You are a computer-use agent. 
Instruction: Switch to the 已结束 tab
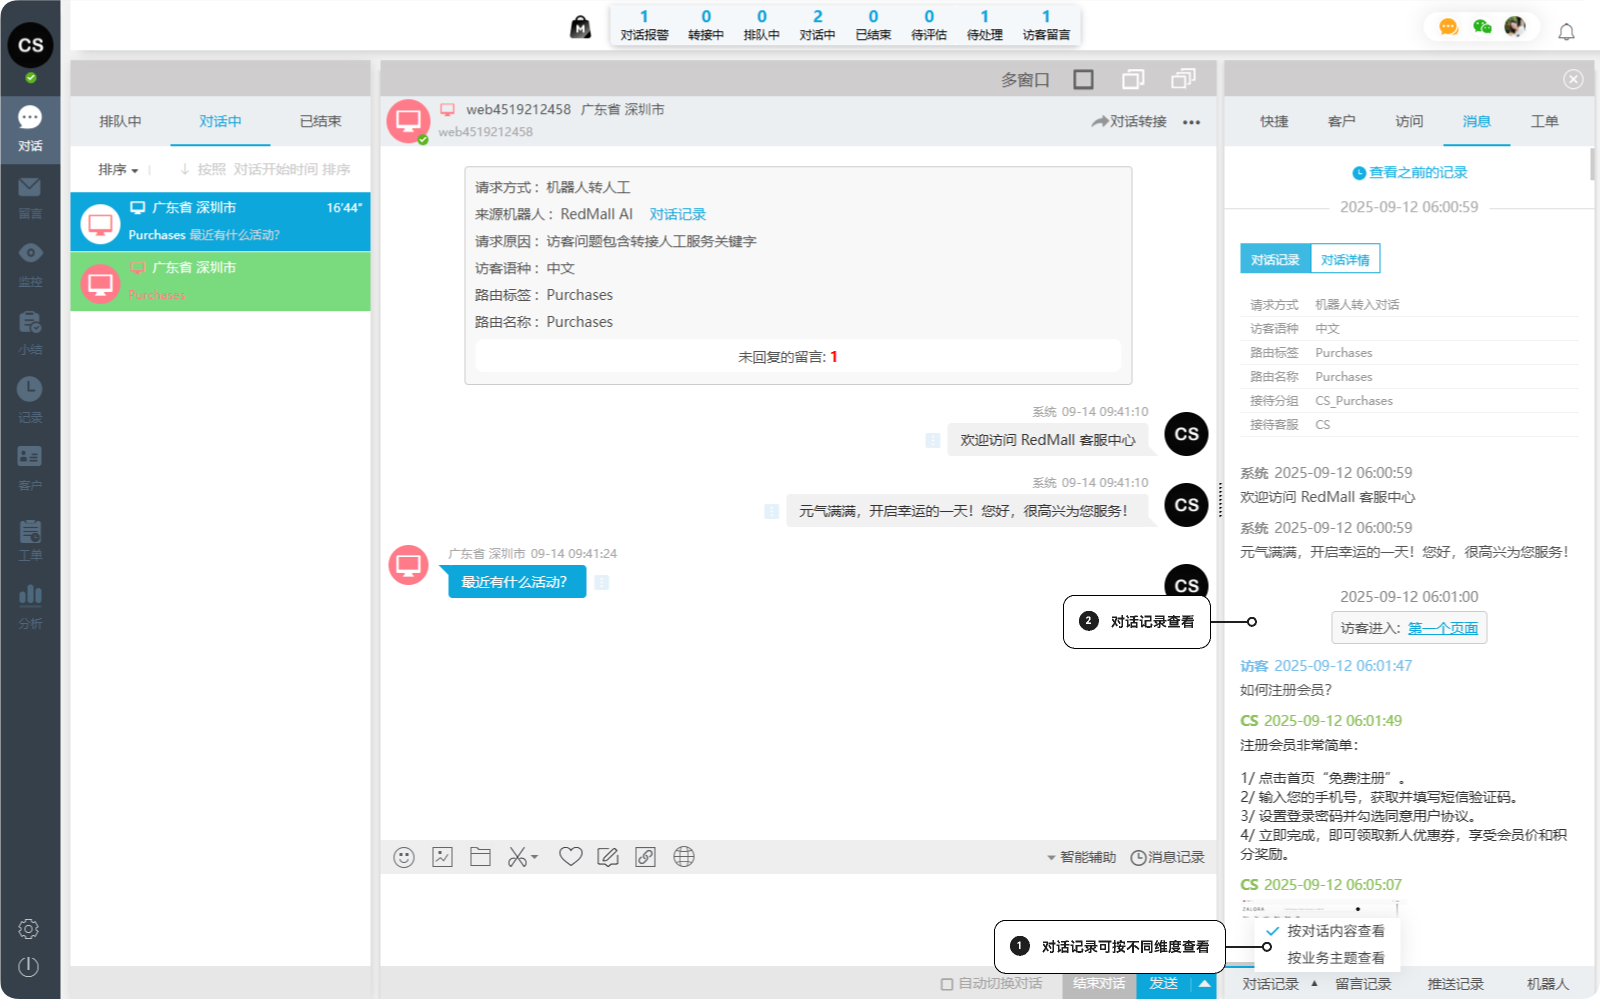point(320,121)
